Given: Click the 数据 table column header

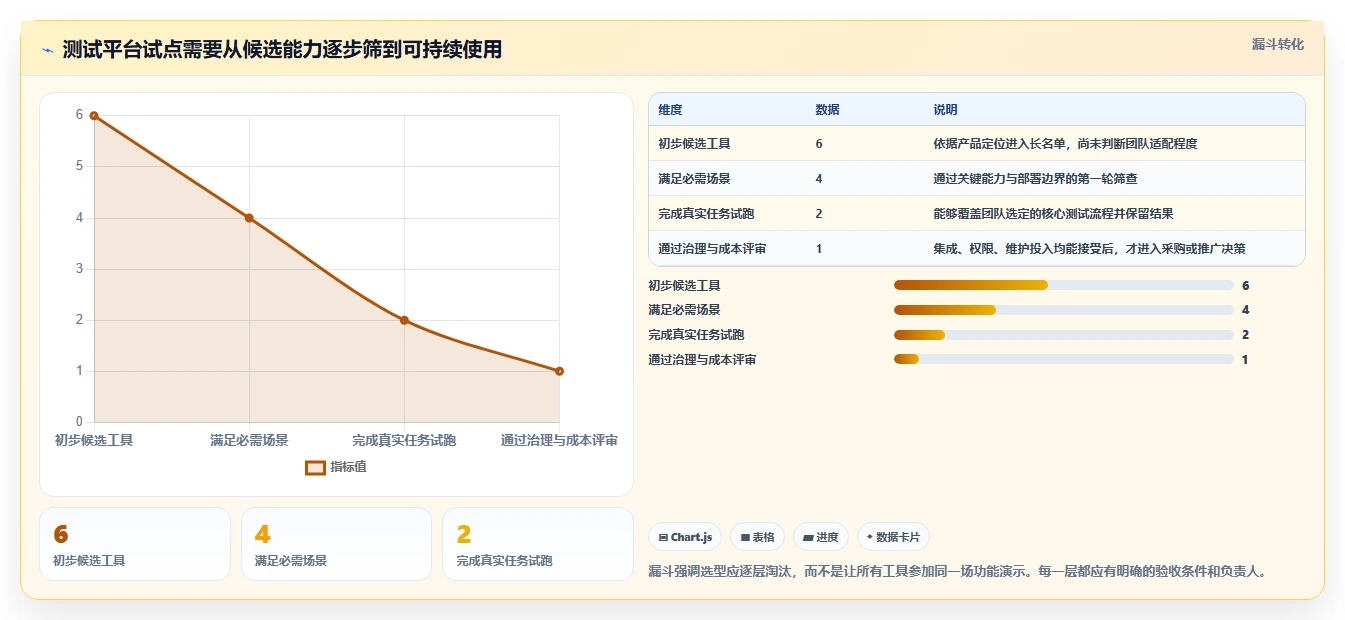Looking at the screenshot, I should pos(827,109).
